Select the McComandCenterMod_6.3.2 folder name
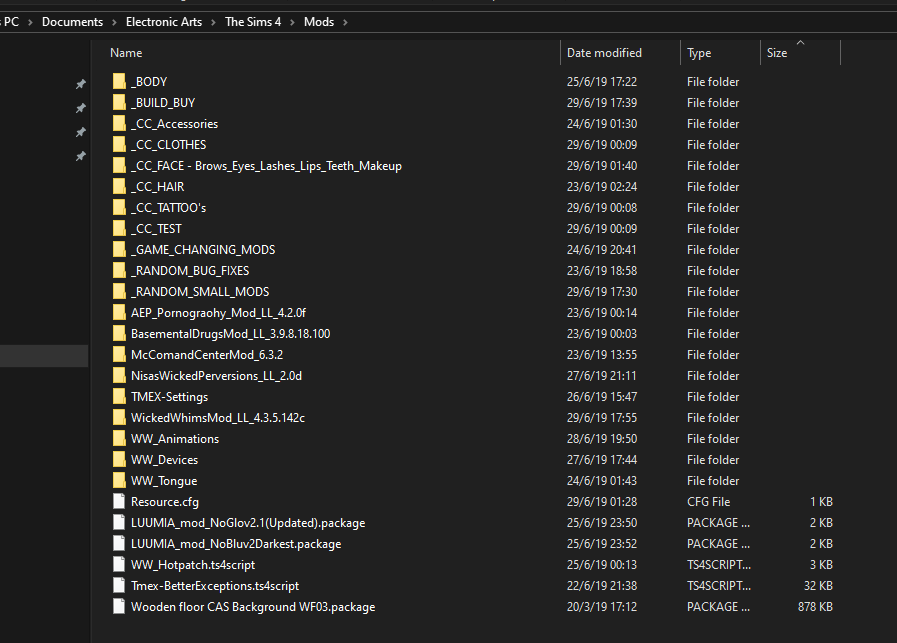This screenshot has width=897, height=643. (x=207, y=355)
